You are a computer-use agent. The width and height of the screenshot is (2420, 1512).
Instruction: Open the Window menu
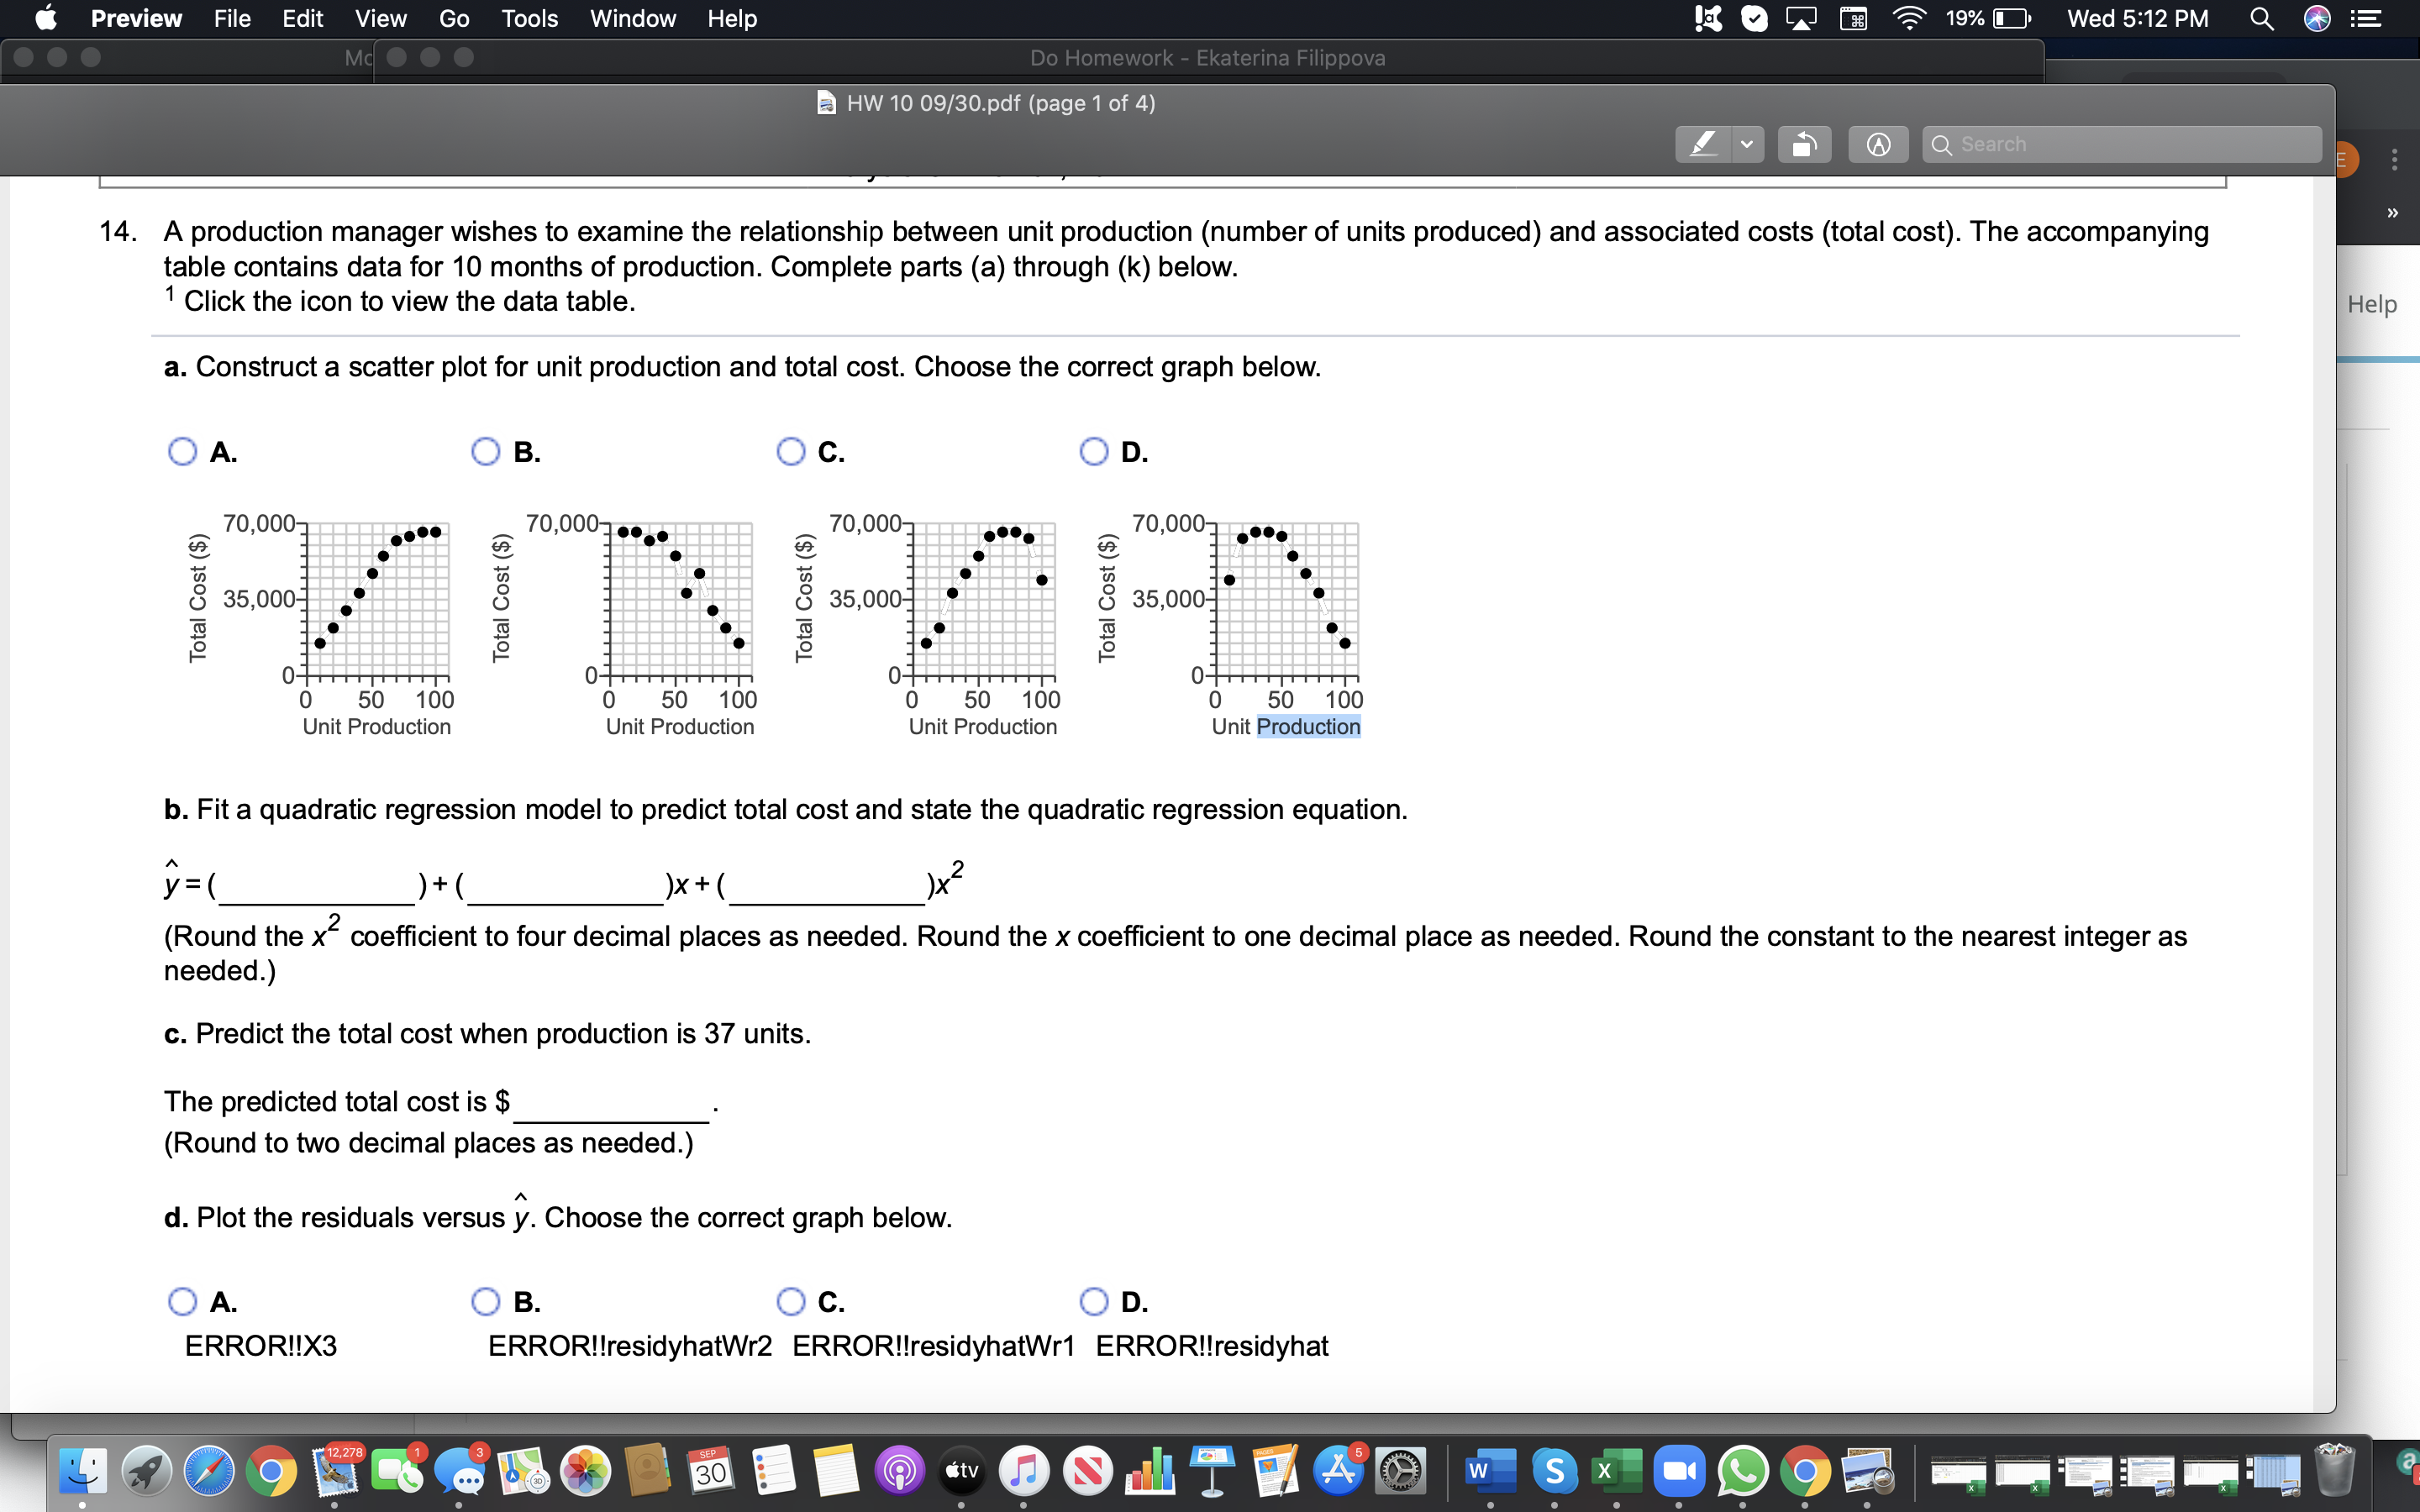point(632,18)
